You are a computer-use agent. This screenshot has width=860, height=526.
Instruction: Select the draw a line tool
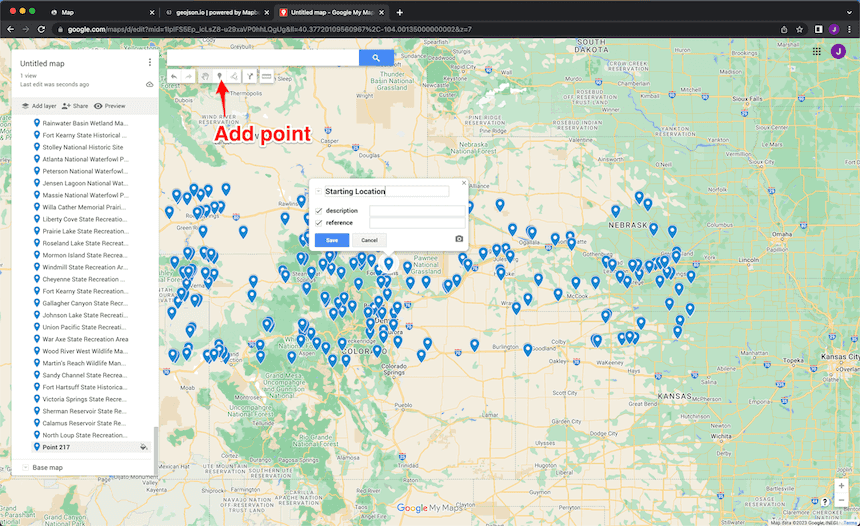[x=234, y=77]
